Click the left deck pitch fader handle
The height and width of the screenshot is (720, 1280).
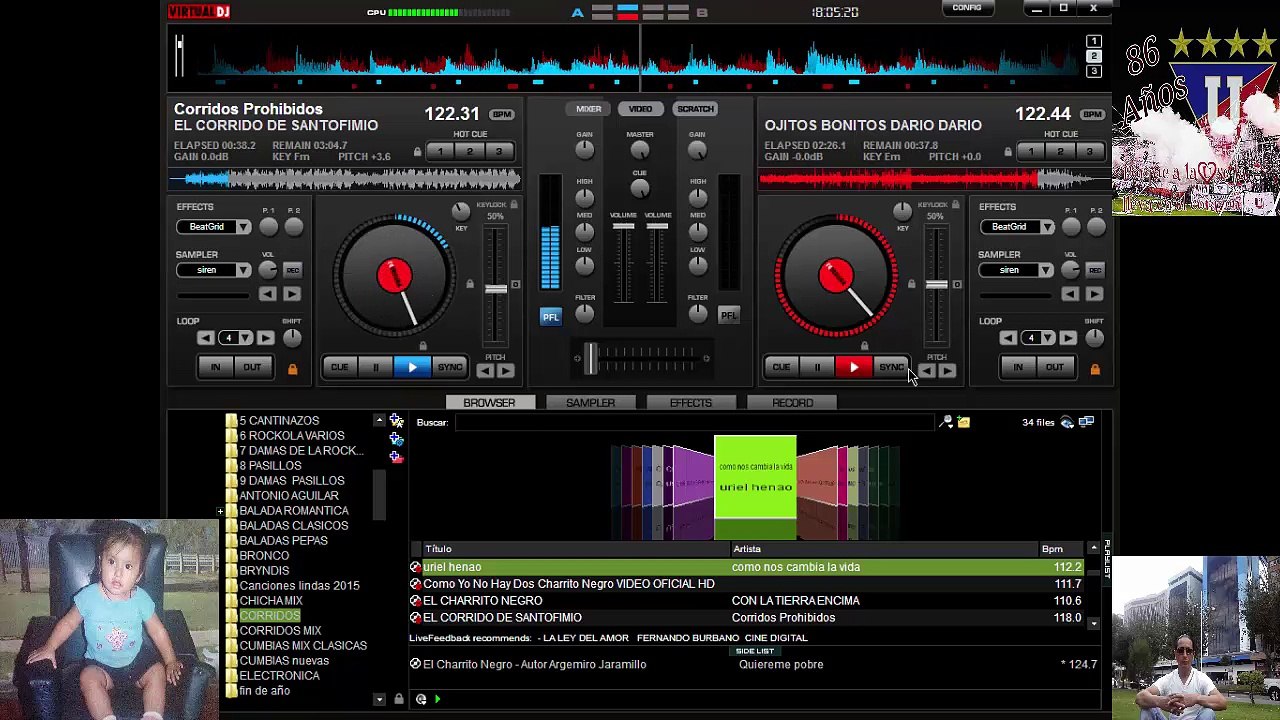(496, 289)
